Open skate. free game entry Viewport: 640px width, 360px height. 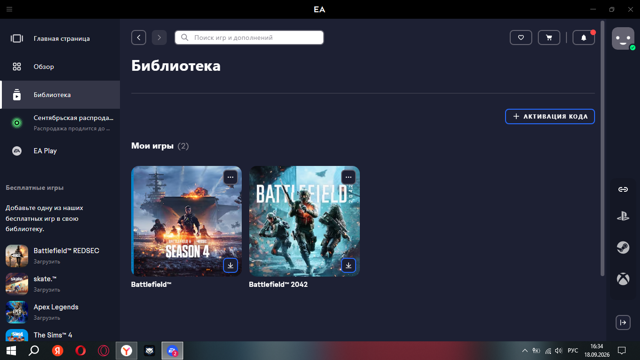(x=60, y=284)
